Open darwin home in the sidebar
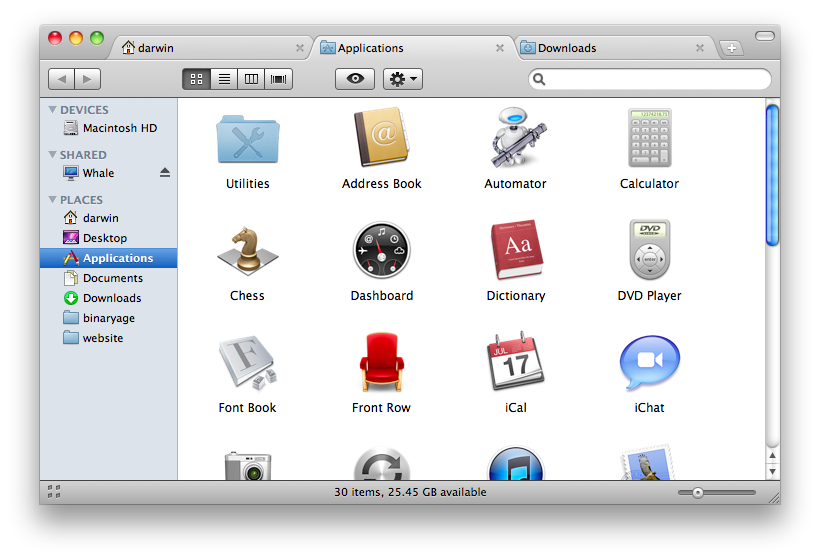This screenshot has height=559, width=820. [109, 218]
